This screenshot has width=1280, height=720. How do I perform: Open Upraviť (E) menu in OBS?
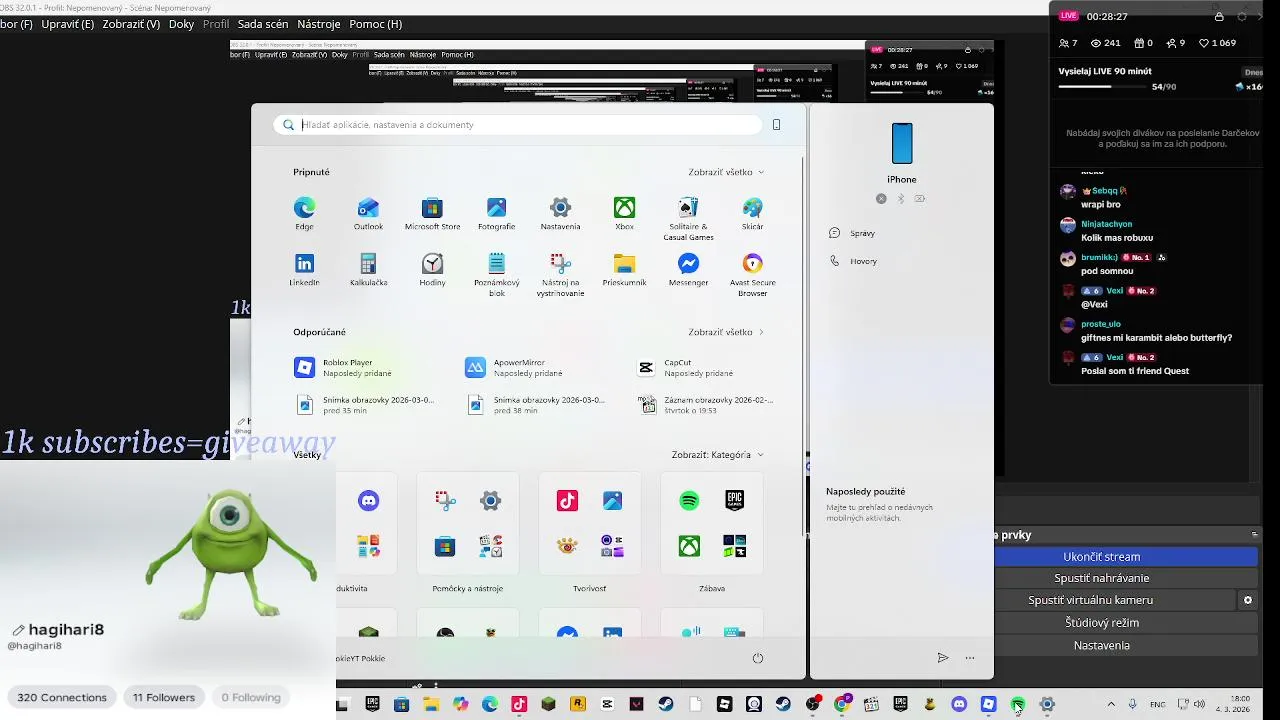pos(68,24)
